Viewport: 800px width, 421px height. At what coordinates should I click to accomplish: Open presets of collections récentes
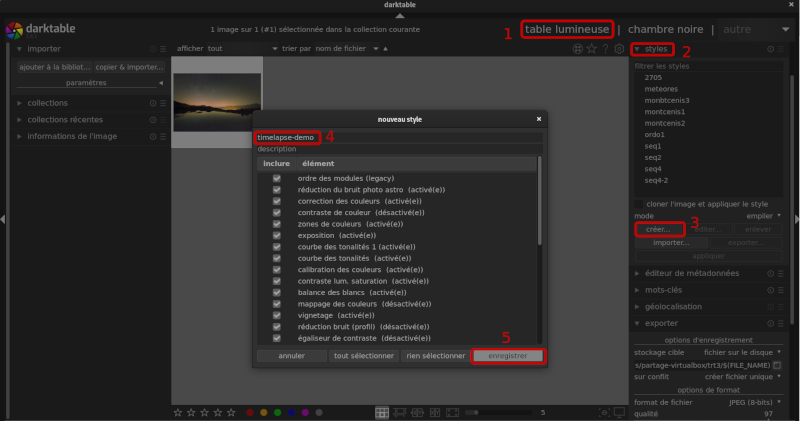(x=163, y=120)
